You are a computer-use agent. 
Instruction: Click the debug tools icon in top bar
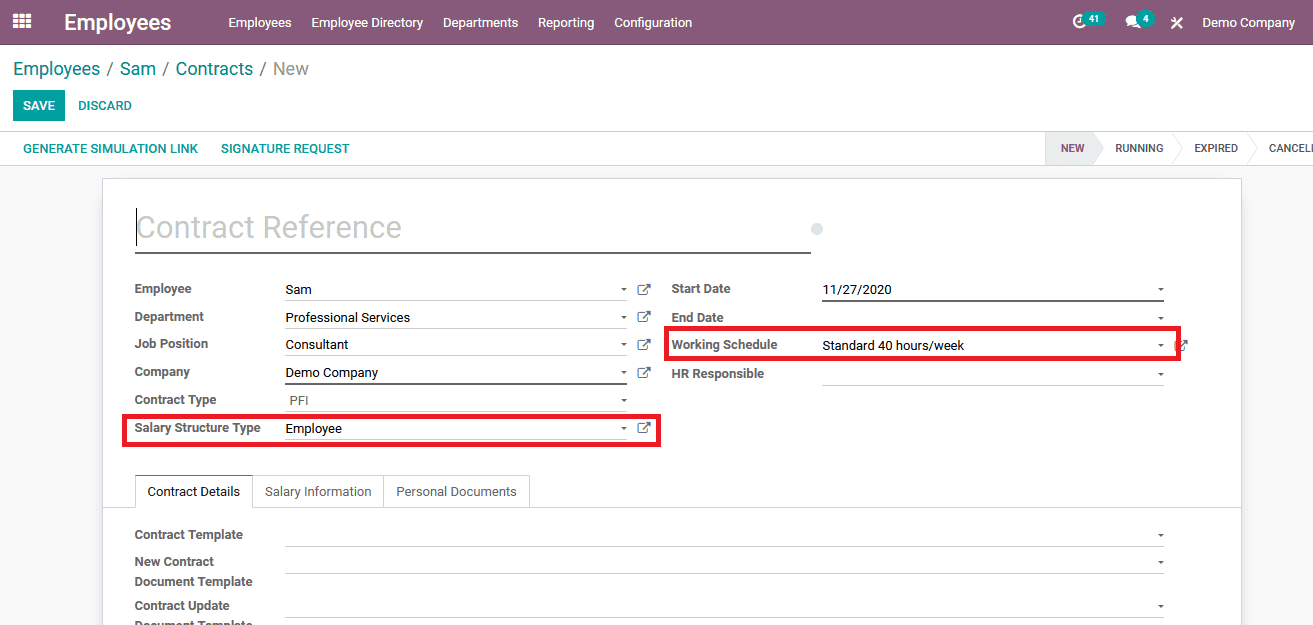tap(1177, 22)
